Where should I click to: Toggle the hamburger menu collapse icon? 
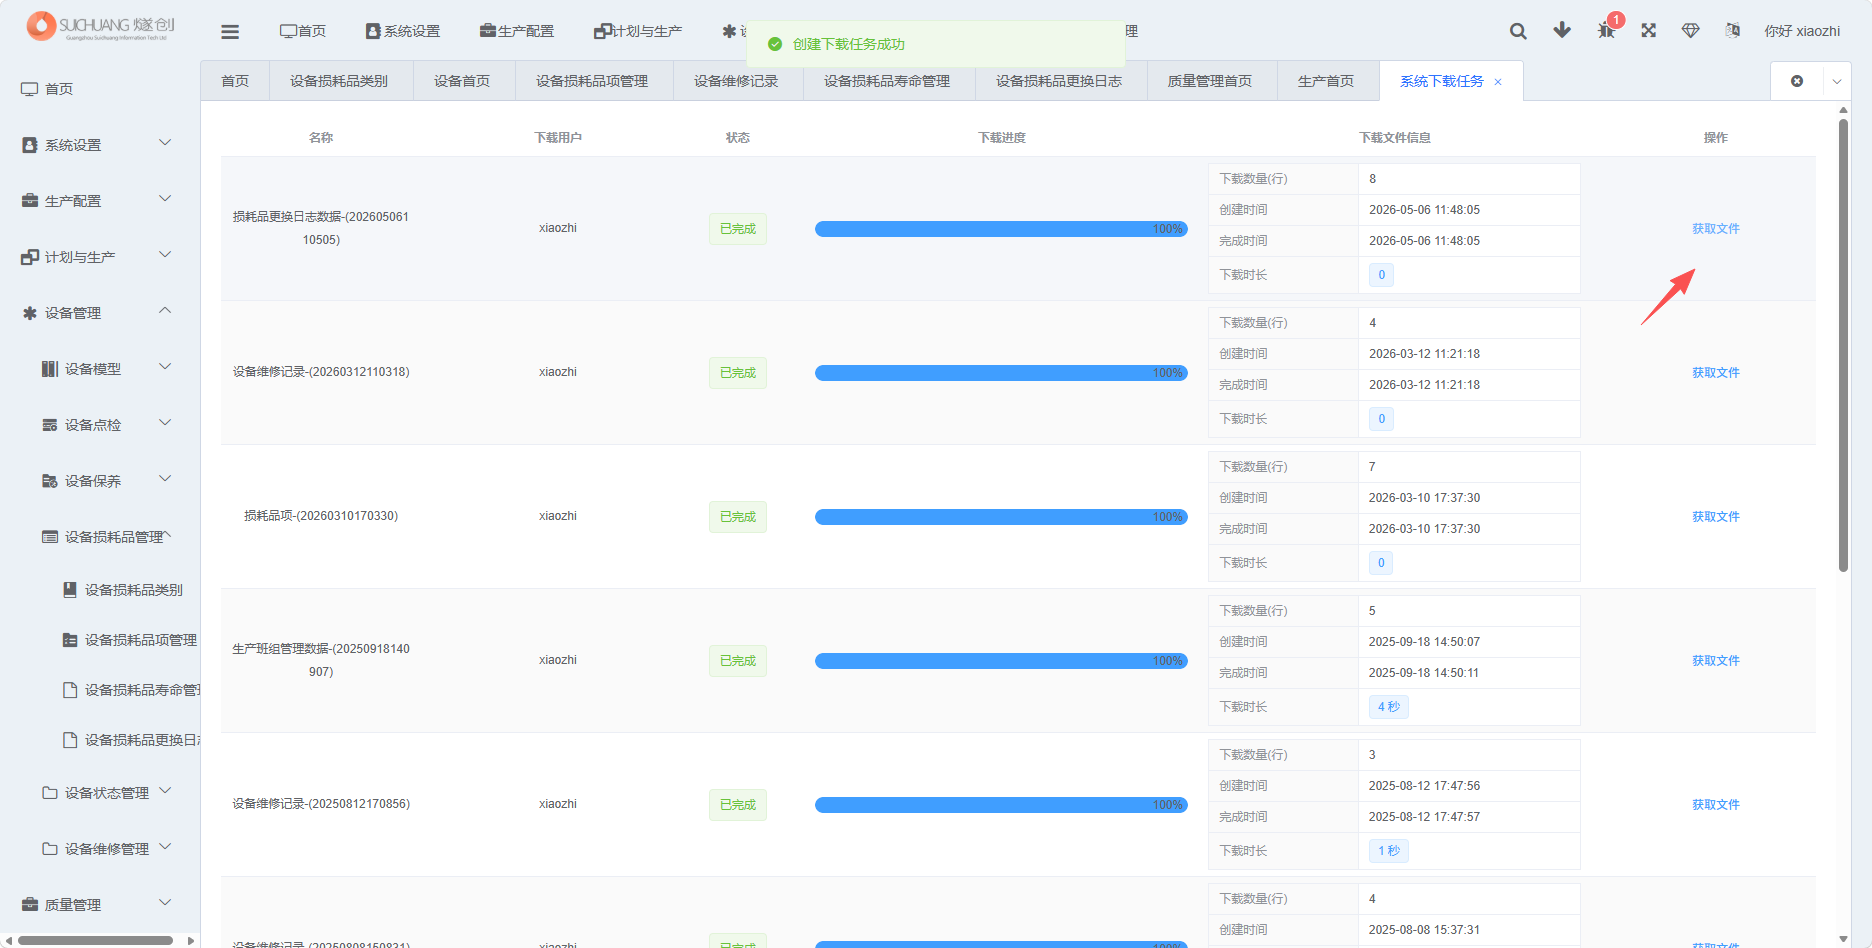coord(230,32)
